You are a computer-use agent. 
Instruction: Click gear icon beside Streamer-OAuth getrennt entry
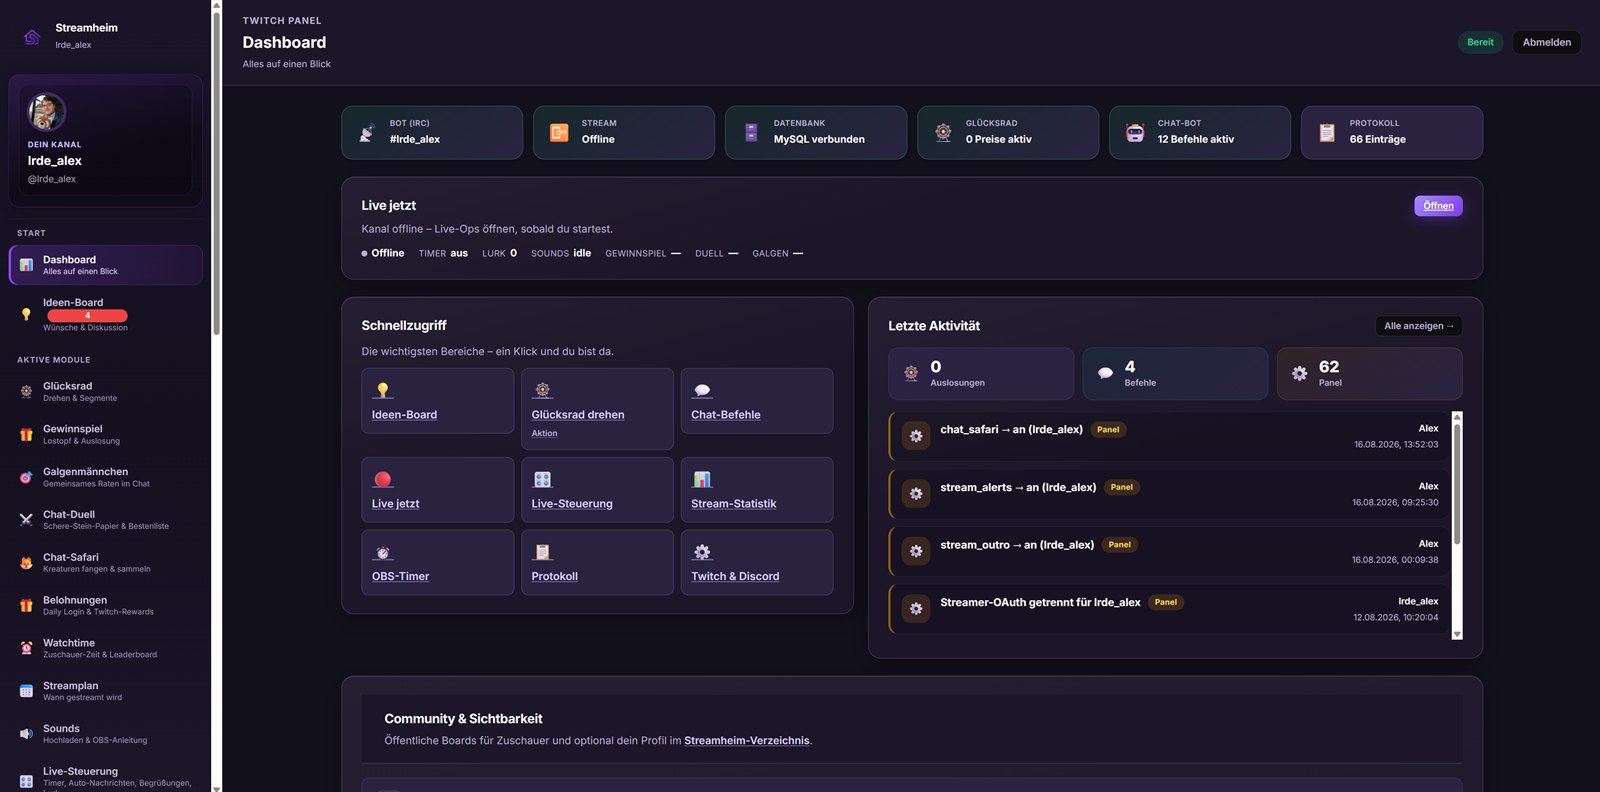(916, 608)
